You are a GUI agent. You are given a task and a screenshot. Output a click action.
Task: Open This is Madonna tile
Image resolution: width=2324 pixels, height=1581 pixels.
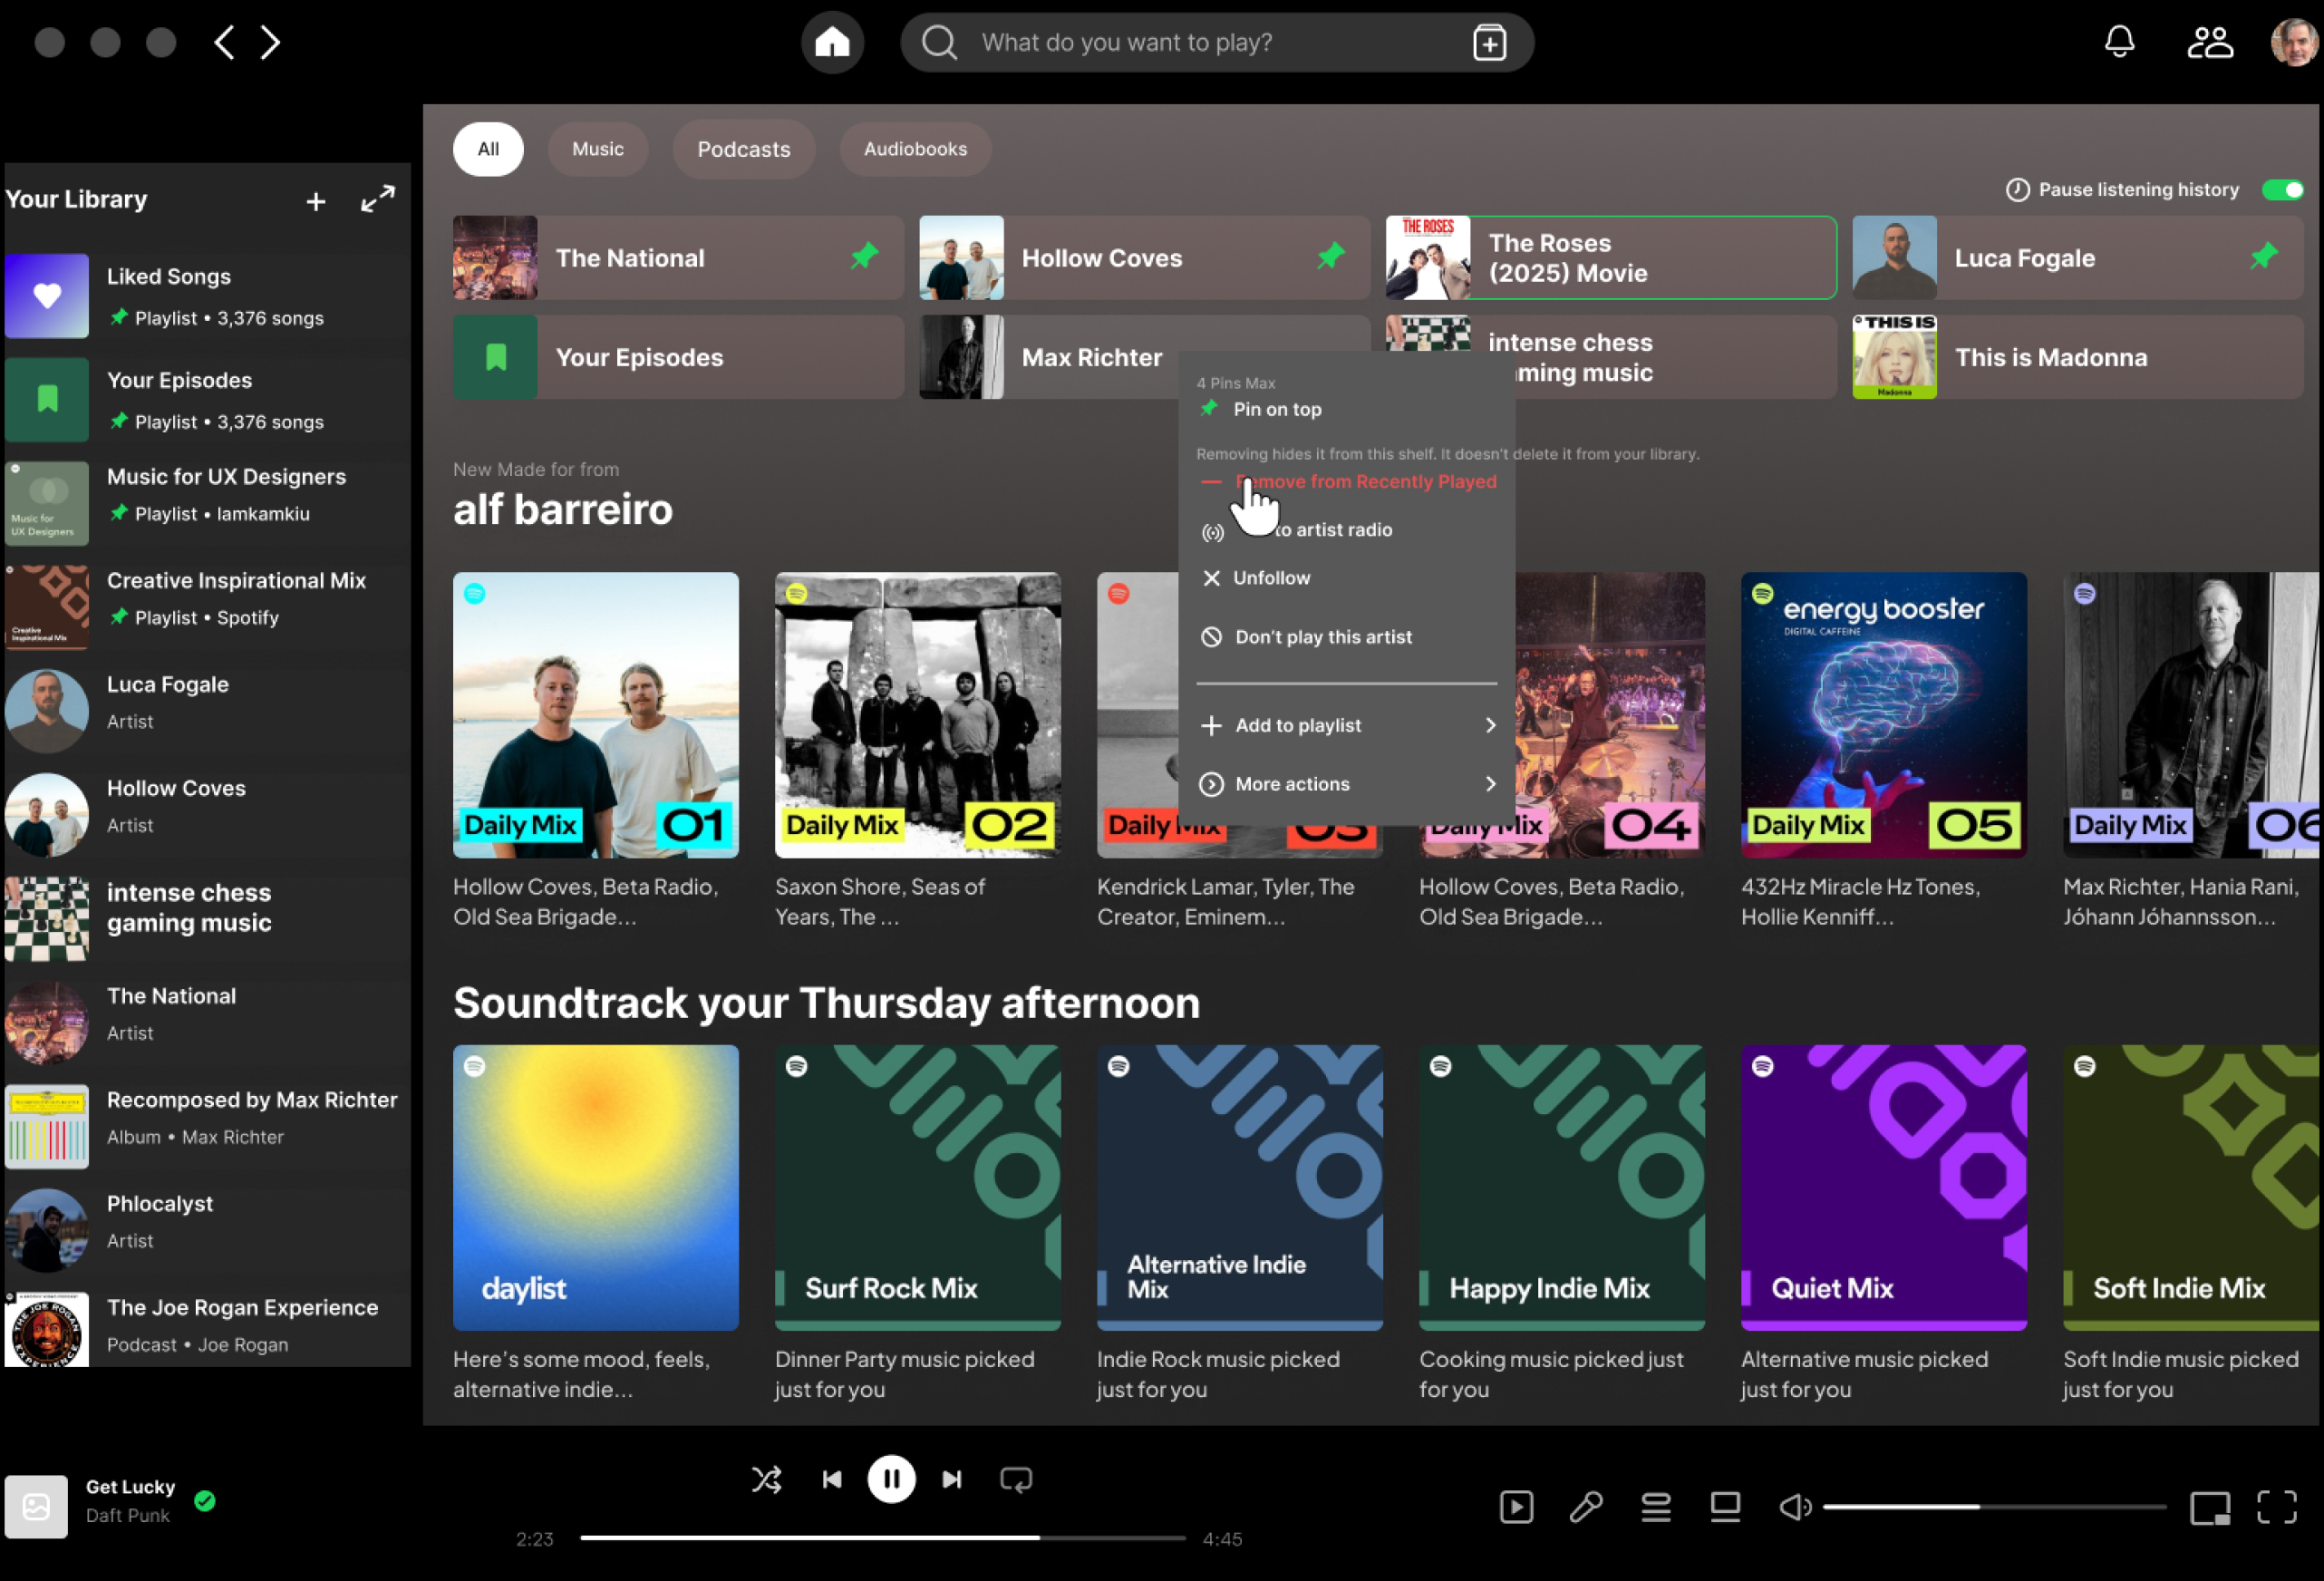coord(2077,357)
